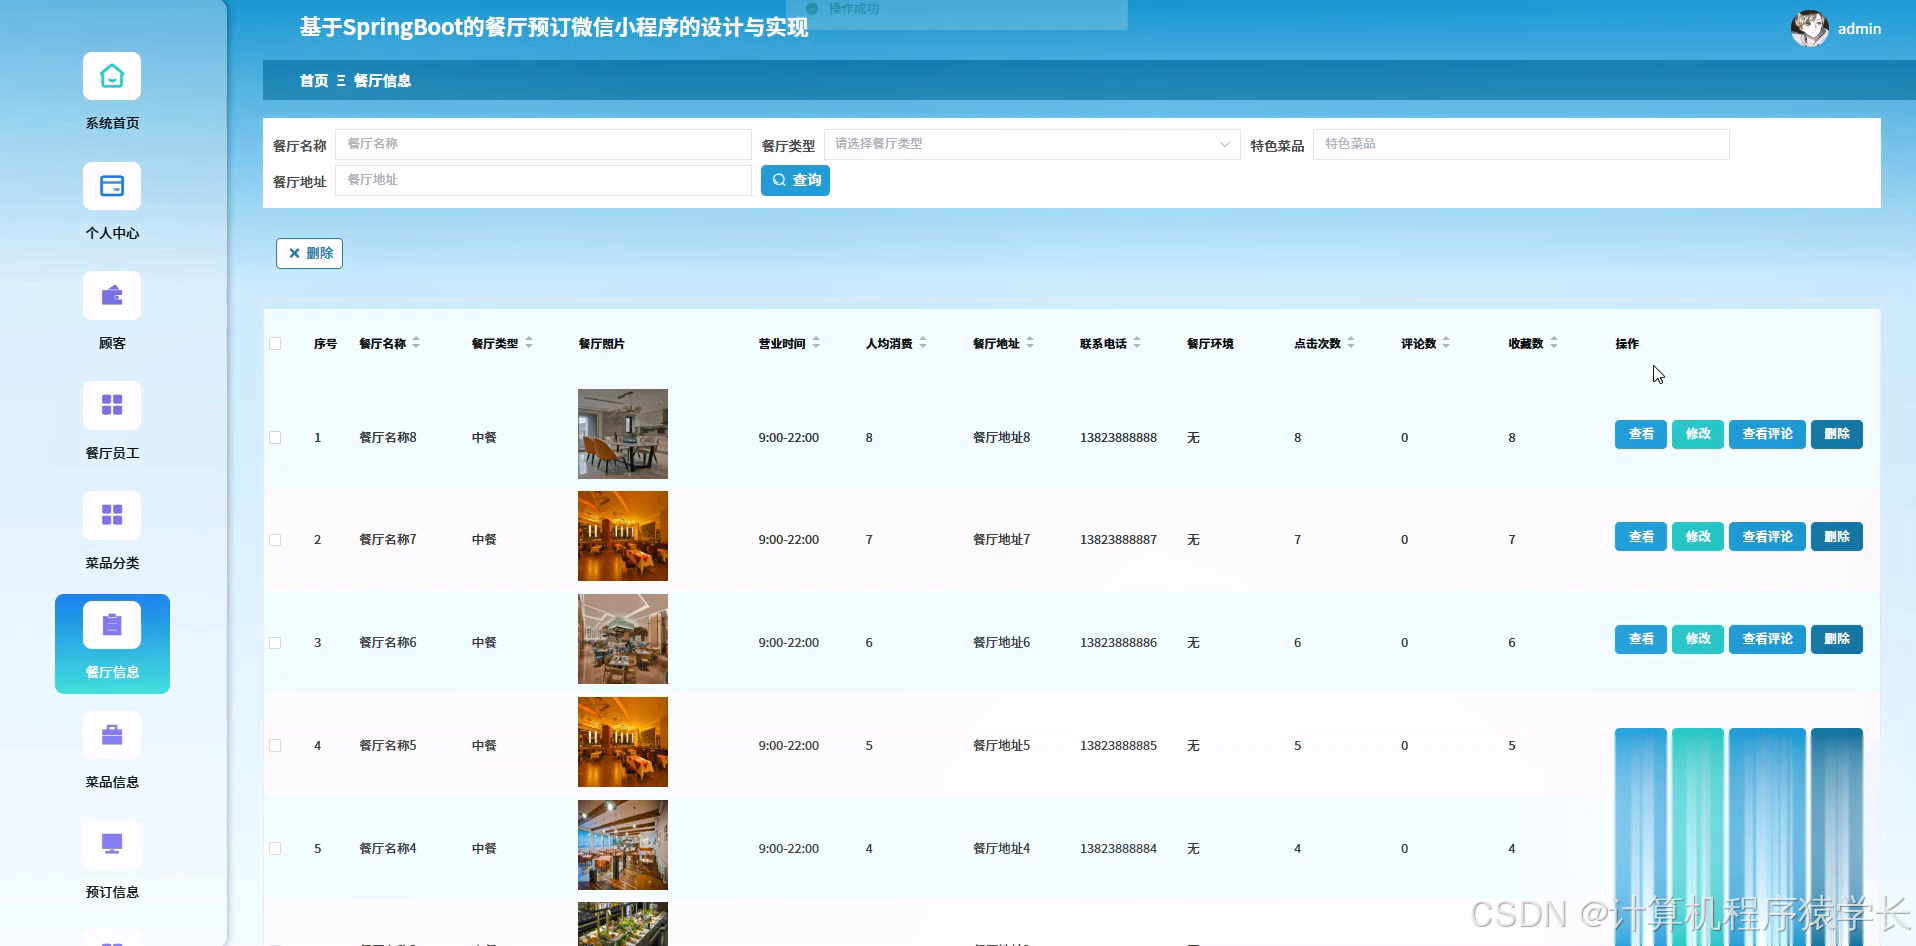Click the magnifier icon in 查询 button
This screenshot has width=1916, height=946.
[x=779, y=180]
